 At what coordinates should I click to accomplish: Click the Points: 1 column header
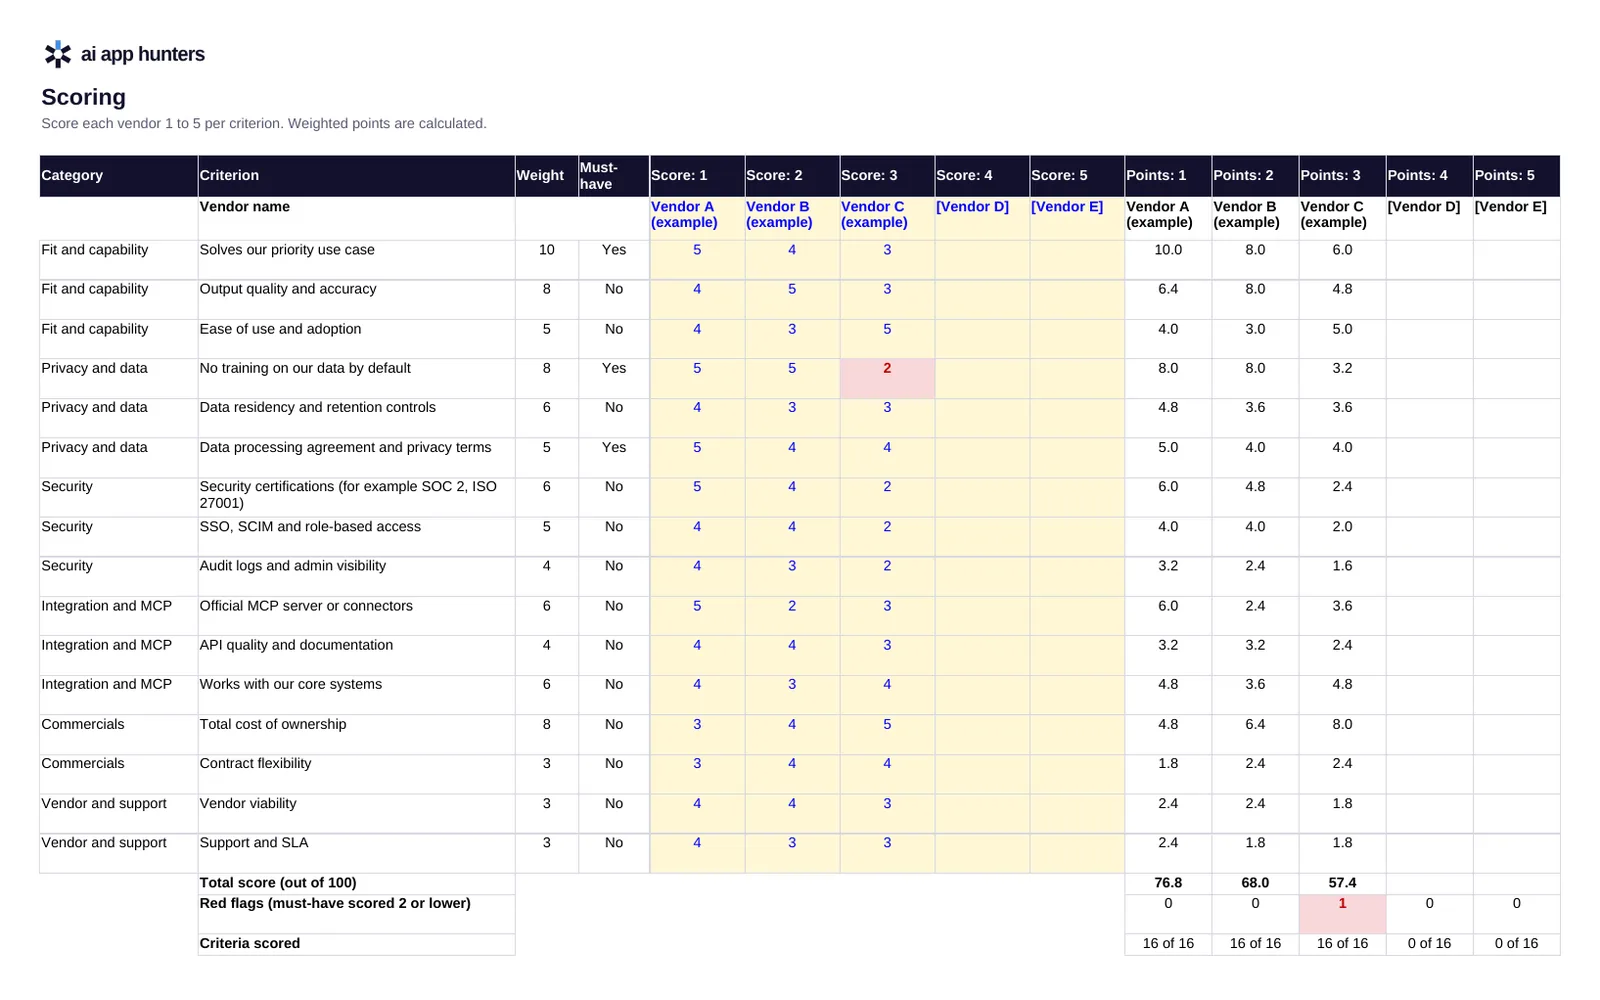point(1168,176)
